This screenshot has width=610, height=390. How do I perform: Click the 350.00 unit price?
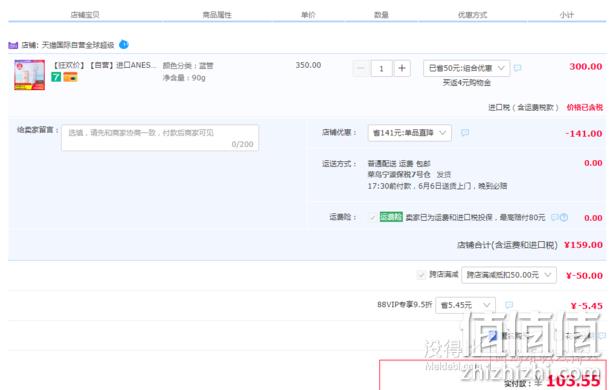click(x=309, y=65)
